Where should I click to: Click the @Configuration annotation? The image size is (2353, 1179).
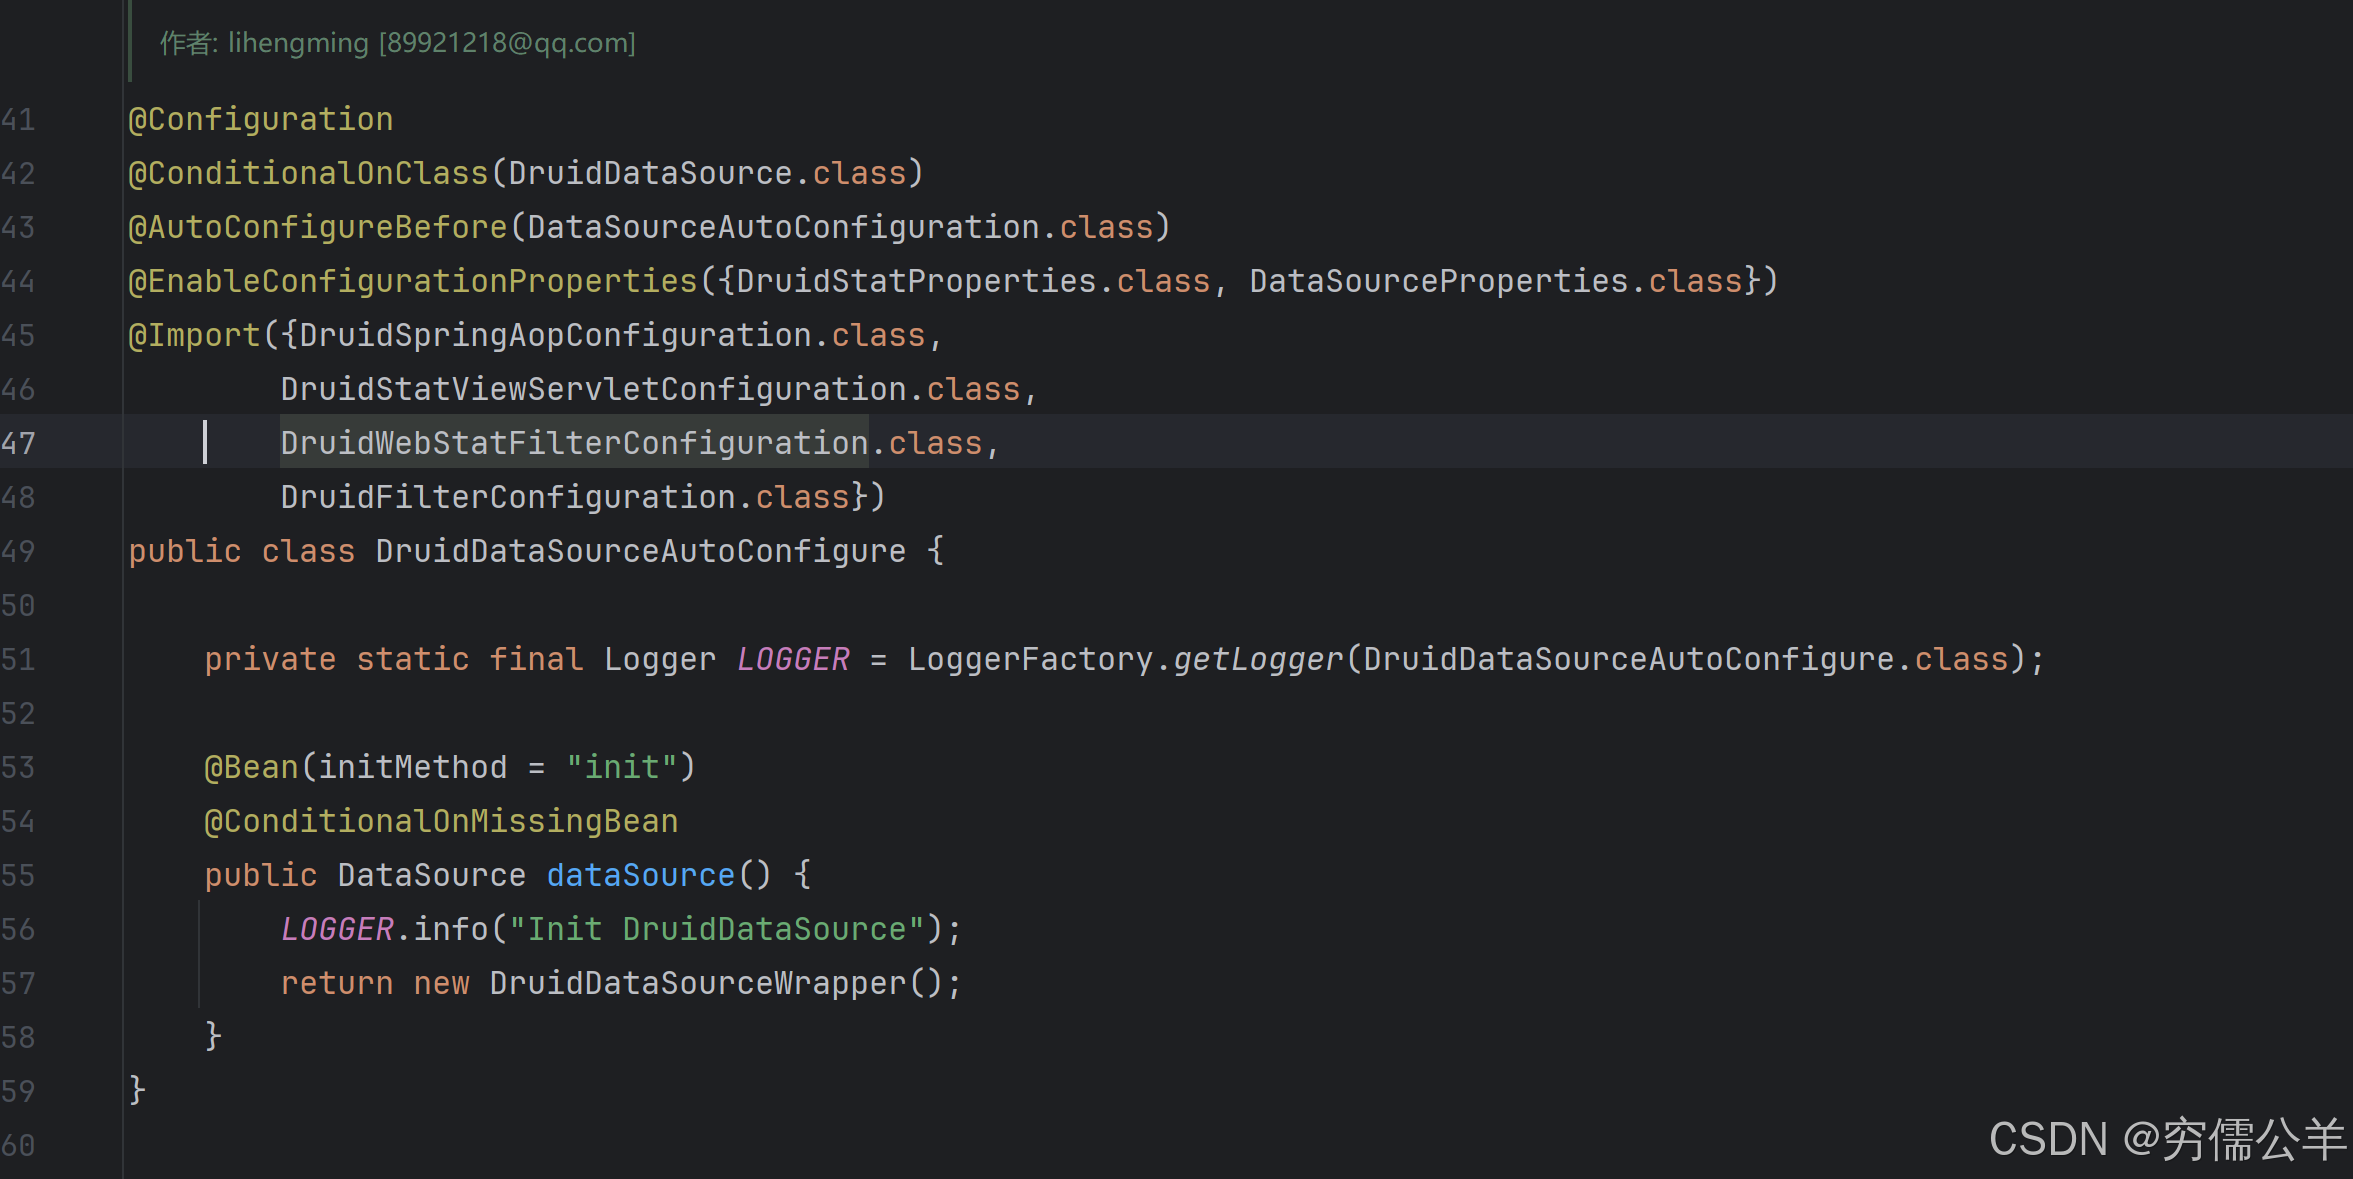[x=260, y=120]
